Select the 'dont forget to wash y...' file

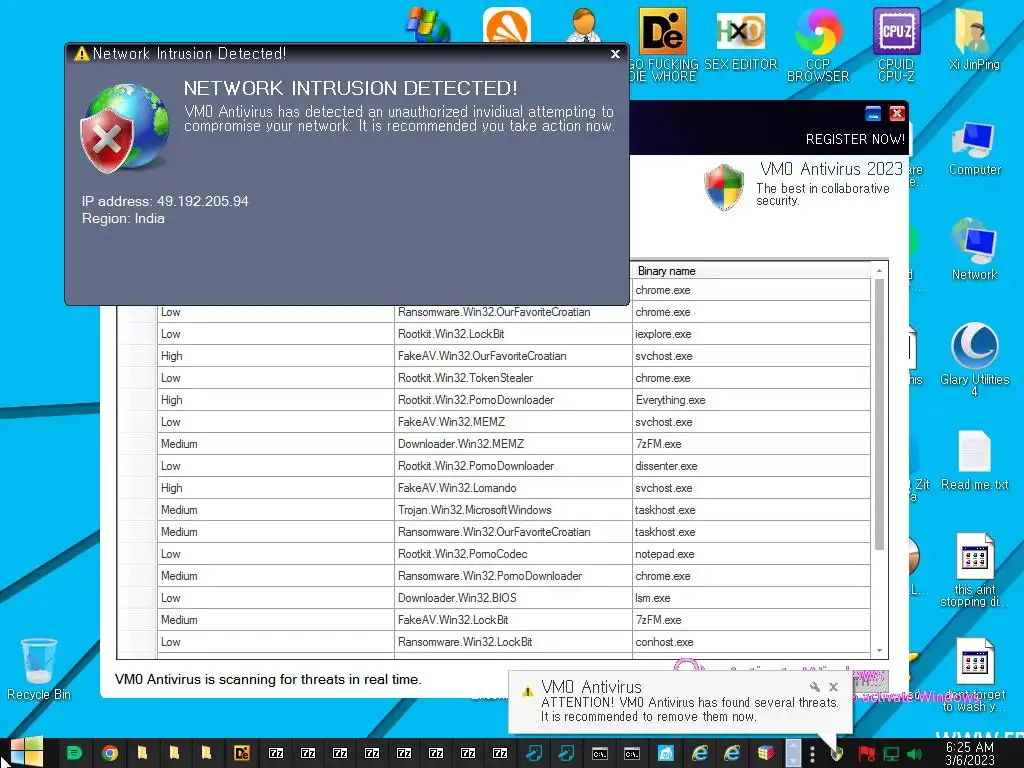point(974,675)
